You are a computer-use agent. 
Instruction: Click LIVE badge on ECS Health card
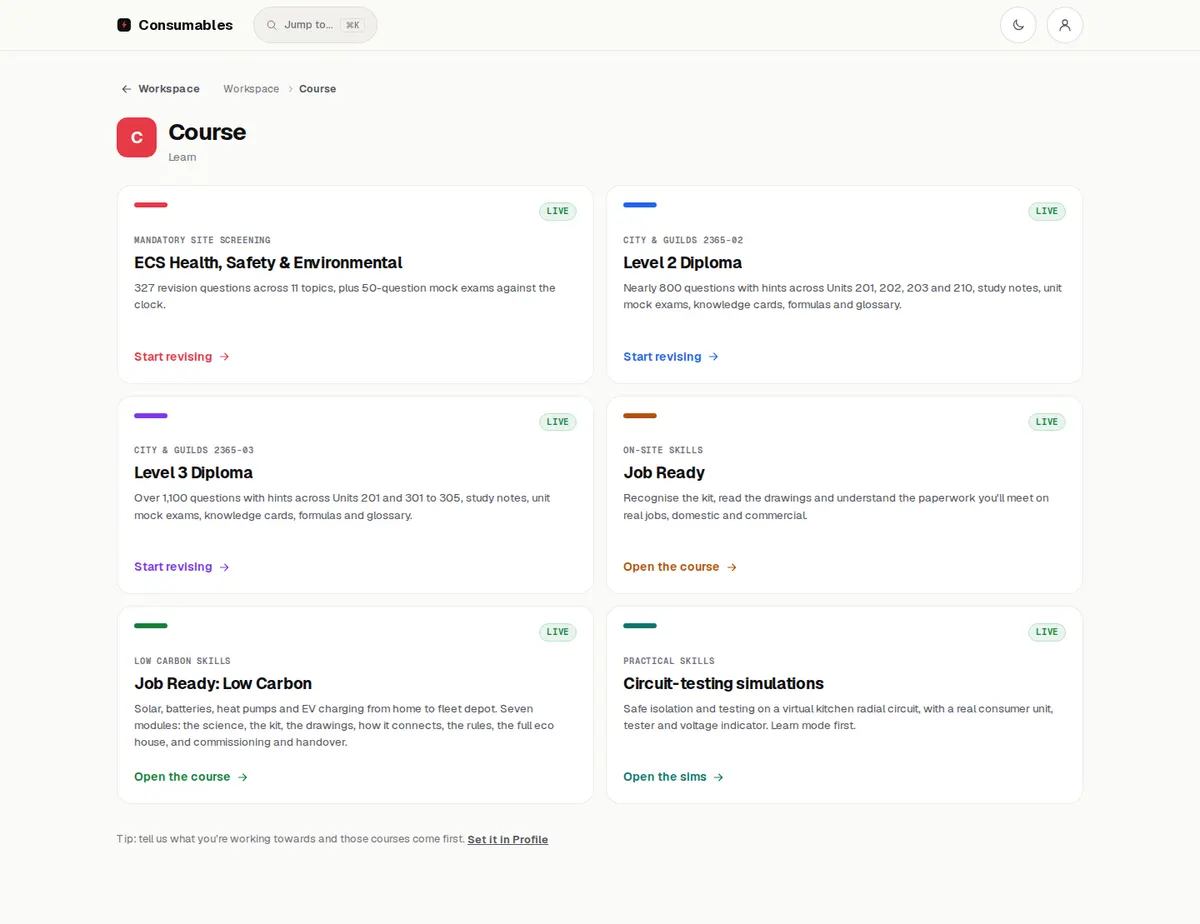[x=558, y=211]
